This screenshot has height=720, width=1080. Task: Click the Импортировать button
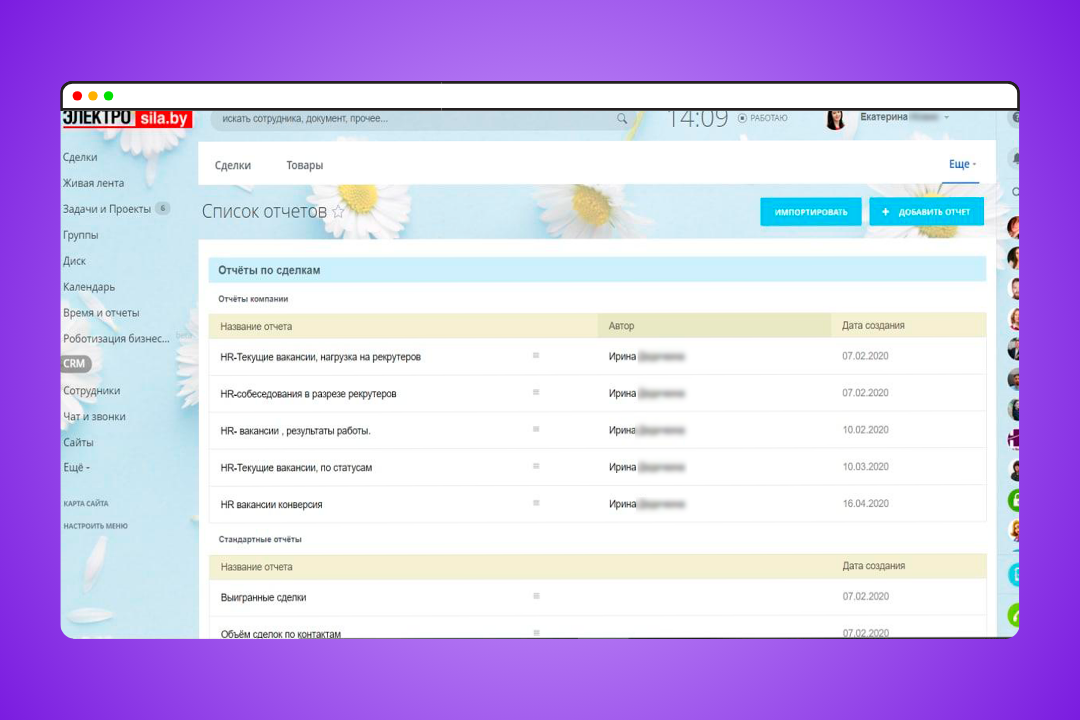811,212
